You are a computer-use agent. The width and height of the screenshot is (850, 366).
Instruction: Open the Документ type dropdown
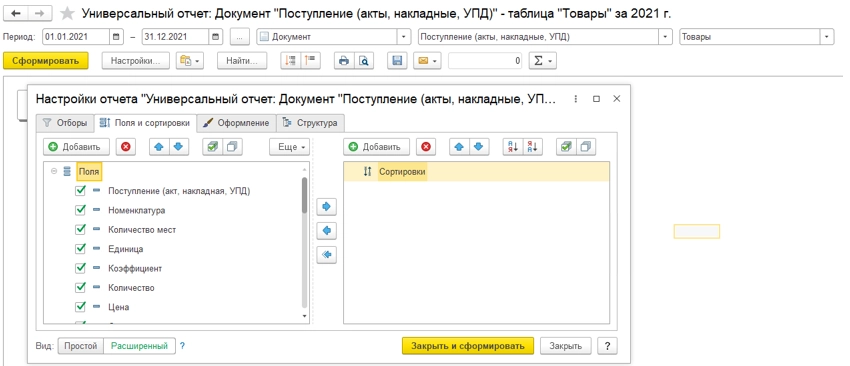(x=404, y=37)
